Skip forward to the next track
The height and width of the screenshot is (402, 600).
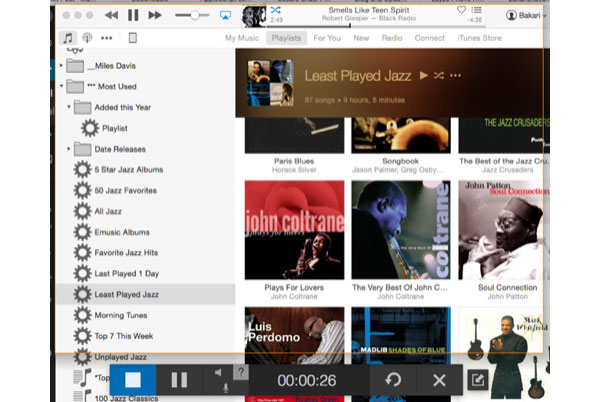pyautogui.click(x=155, y=15)
